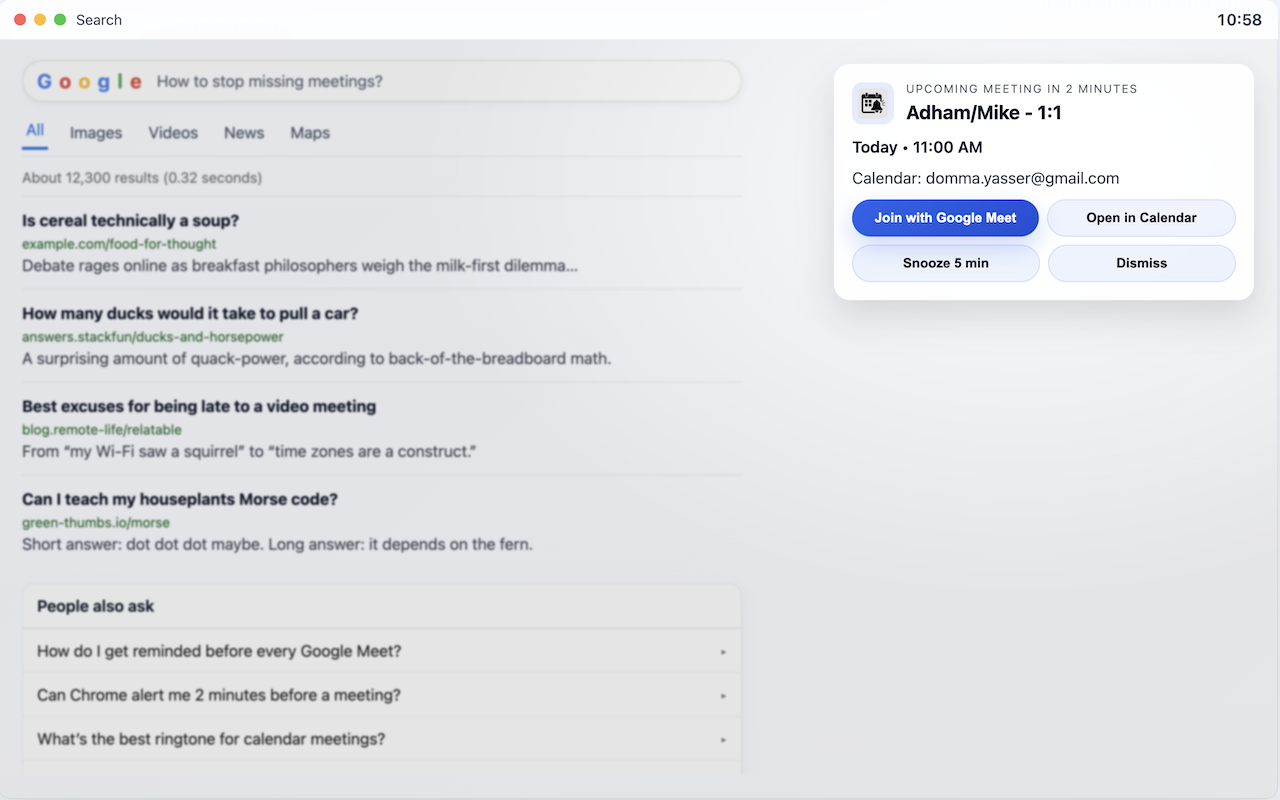
Task: Open the News tab
Action: (x=244, y=133)
